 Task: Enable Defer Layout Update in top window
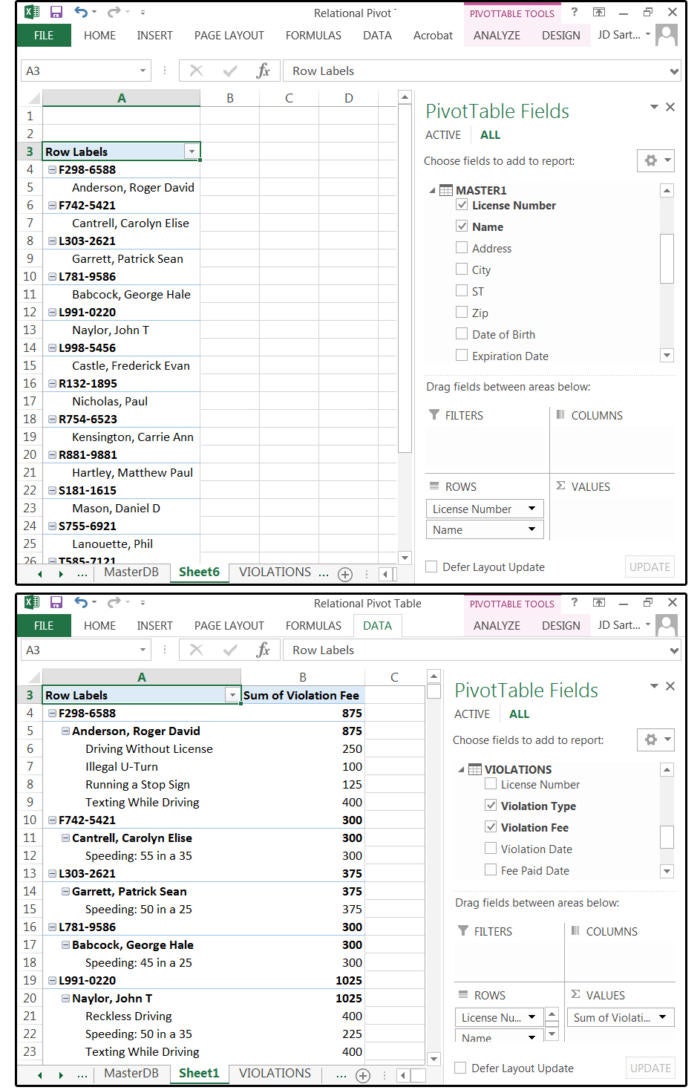pos(431,567)
